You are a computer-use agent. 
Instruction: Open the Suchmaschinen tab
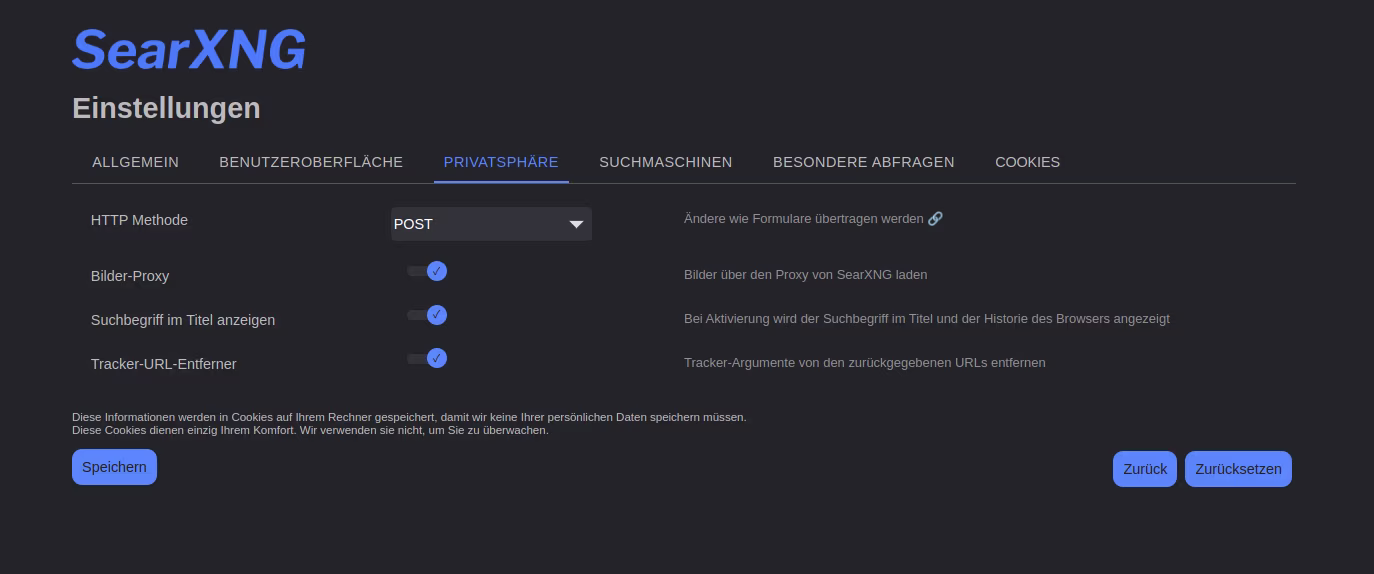[x=665, y=162]
